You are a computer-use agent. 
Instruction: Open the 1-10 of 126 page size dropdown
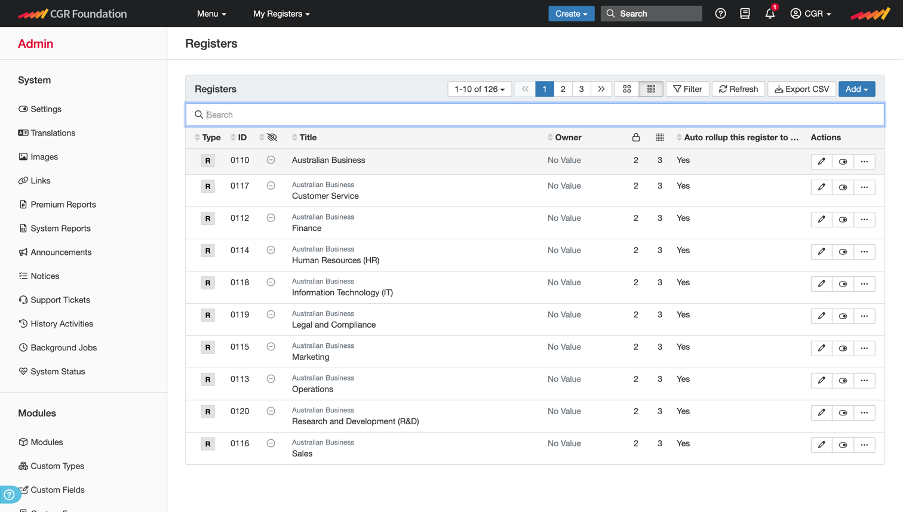pos(480,89)
